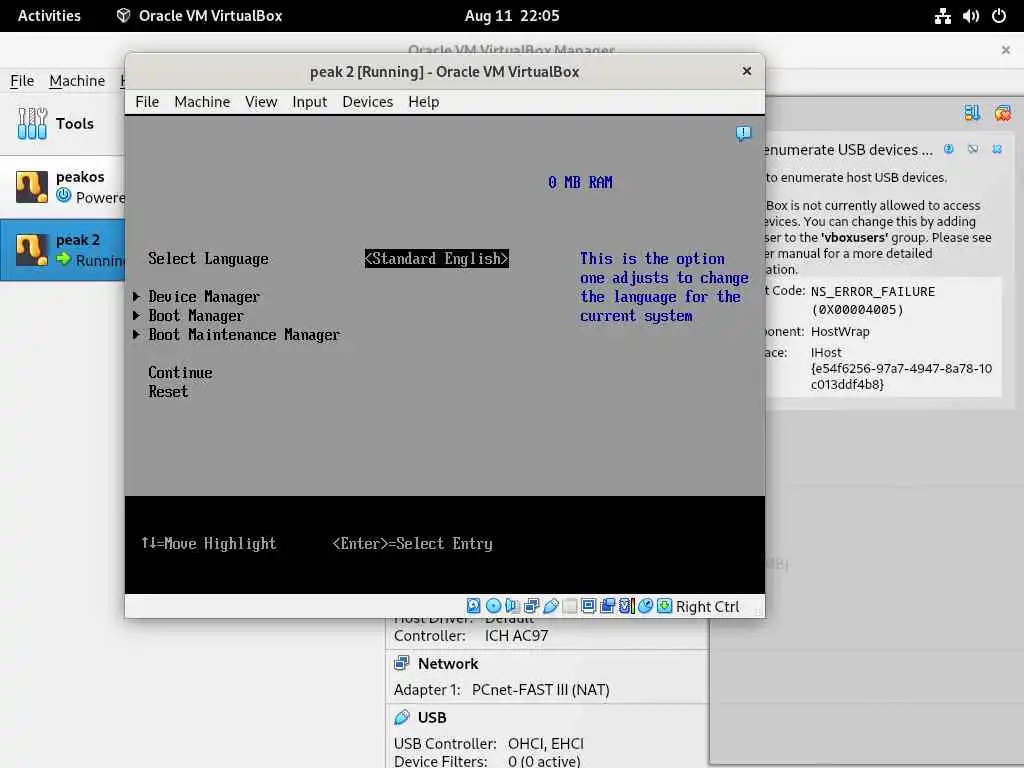
Task: Open the Input menu
Action: click(x=310, y=102)
